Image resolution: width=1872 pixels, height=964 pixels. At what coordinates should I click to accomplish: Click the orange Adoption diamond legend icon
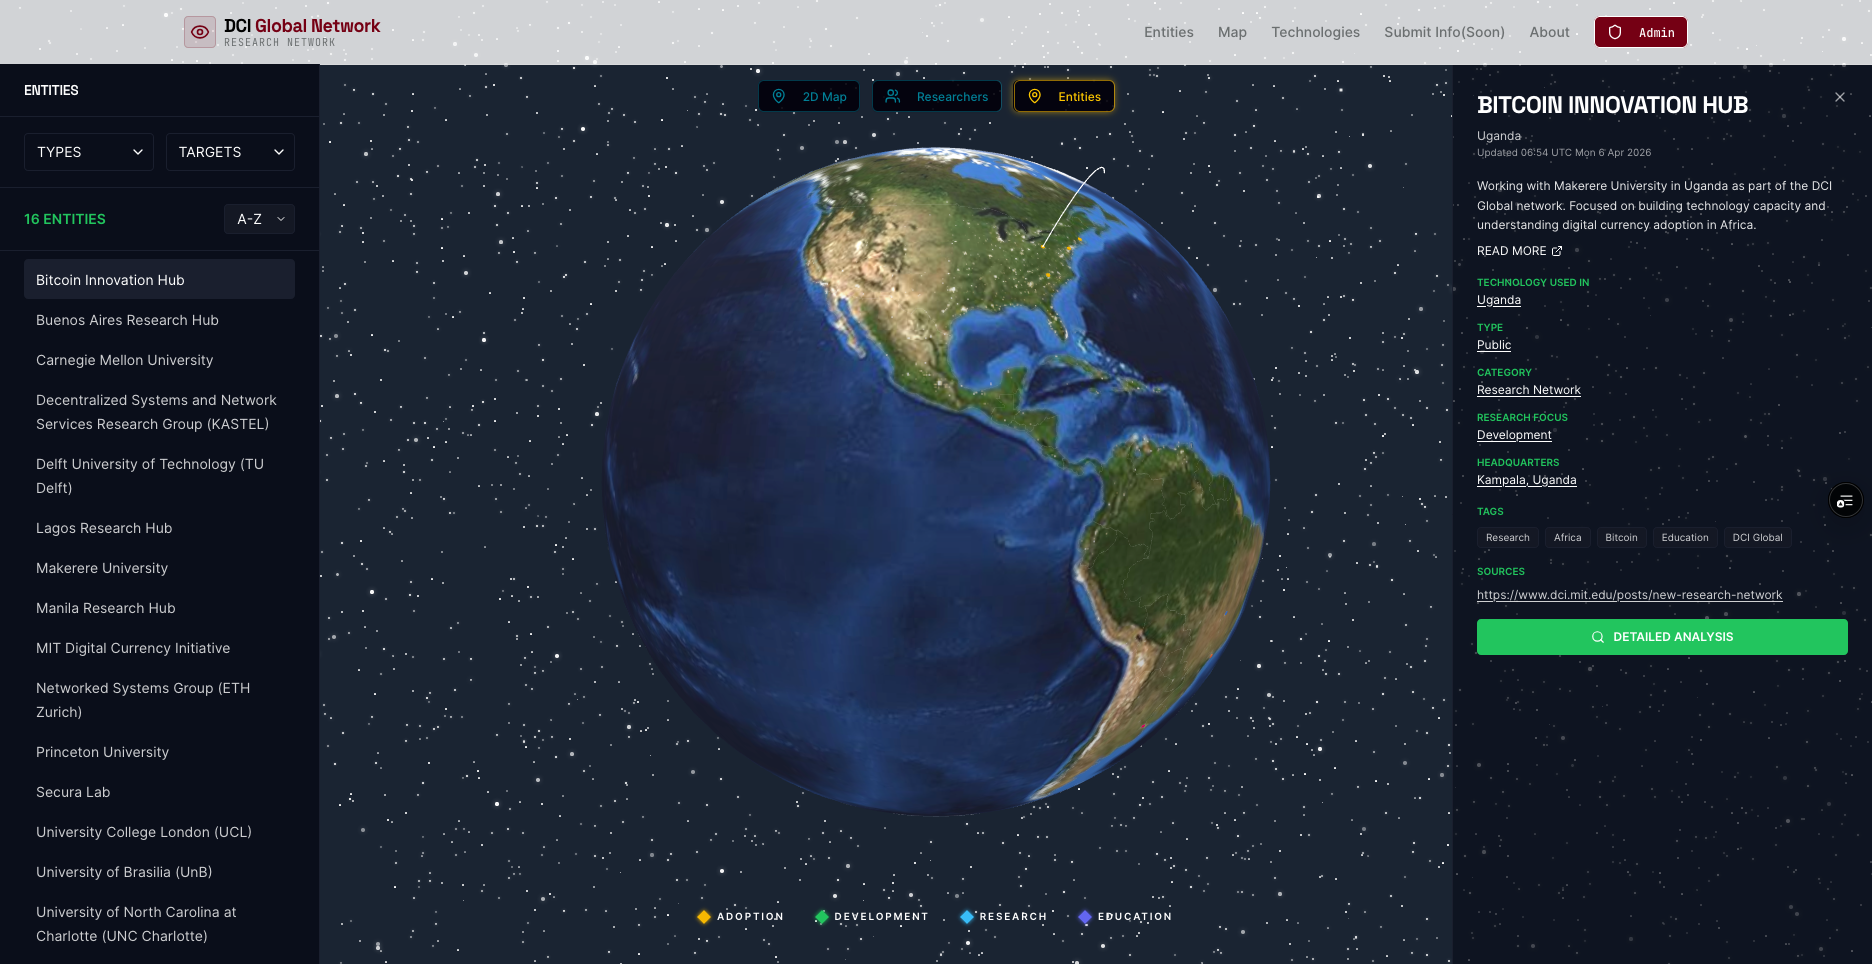pyautogui.click(x=704, y=917)
